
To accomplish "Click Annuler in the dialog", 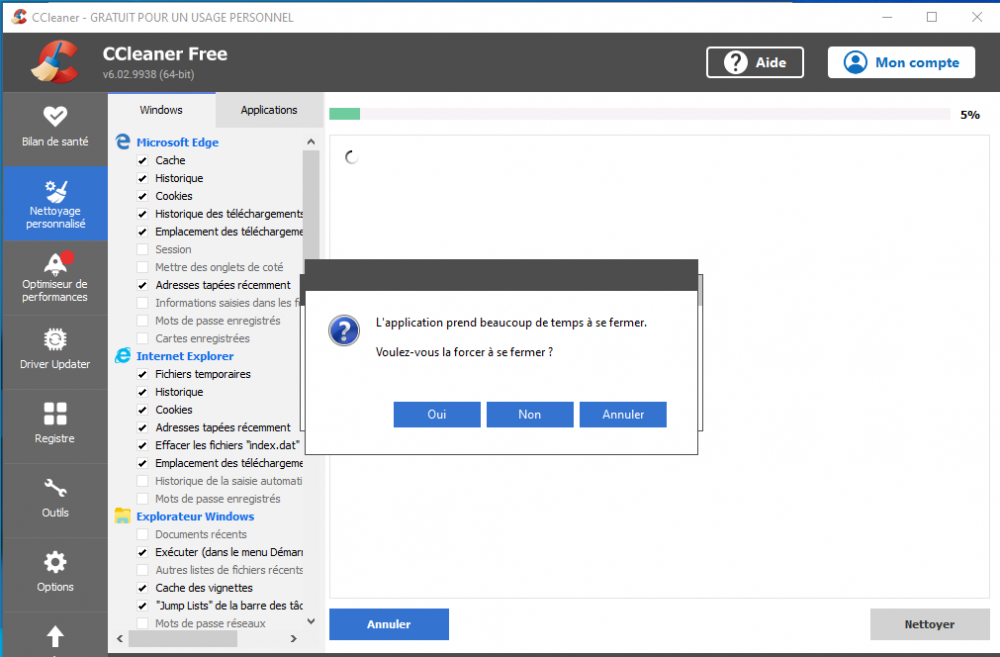I will point(623,415).
